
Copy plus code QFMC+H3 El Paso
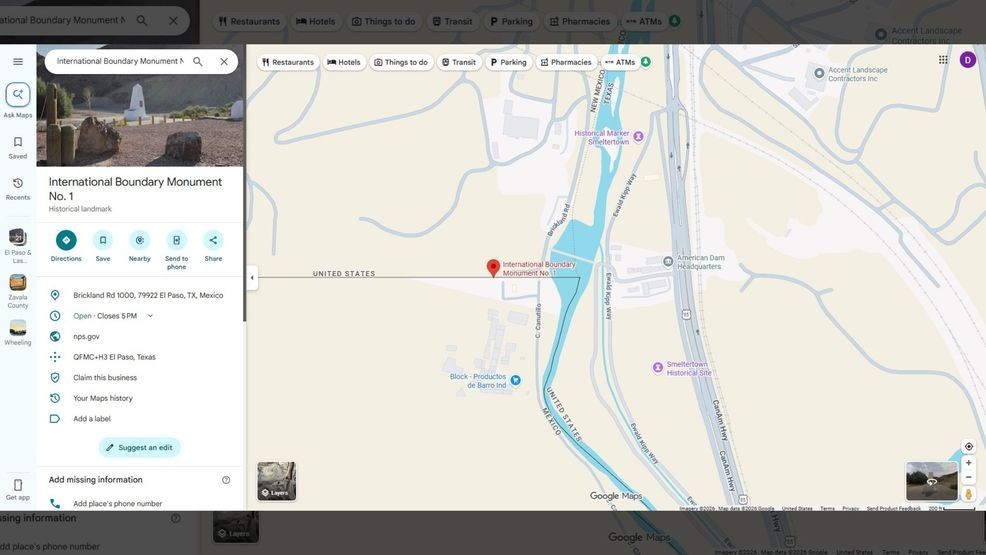(x=140, y=357)
